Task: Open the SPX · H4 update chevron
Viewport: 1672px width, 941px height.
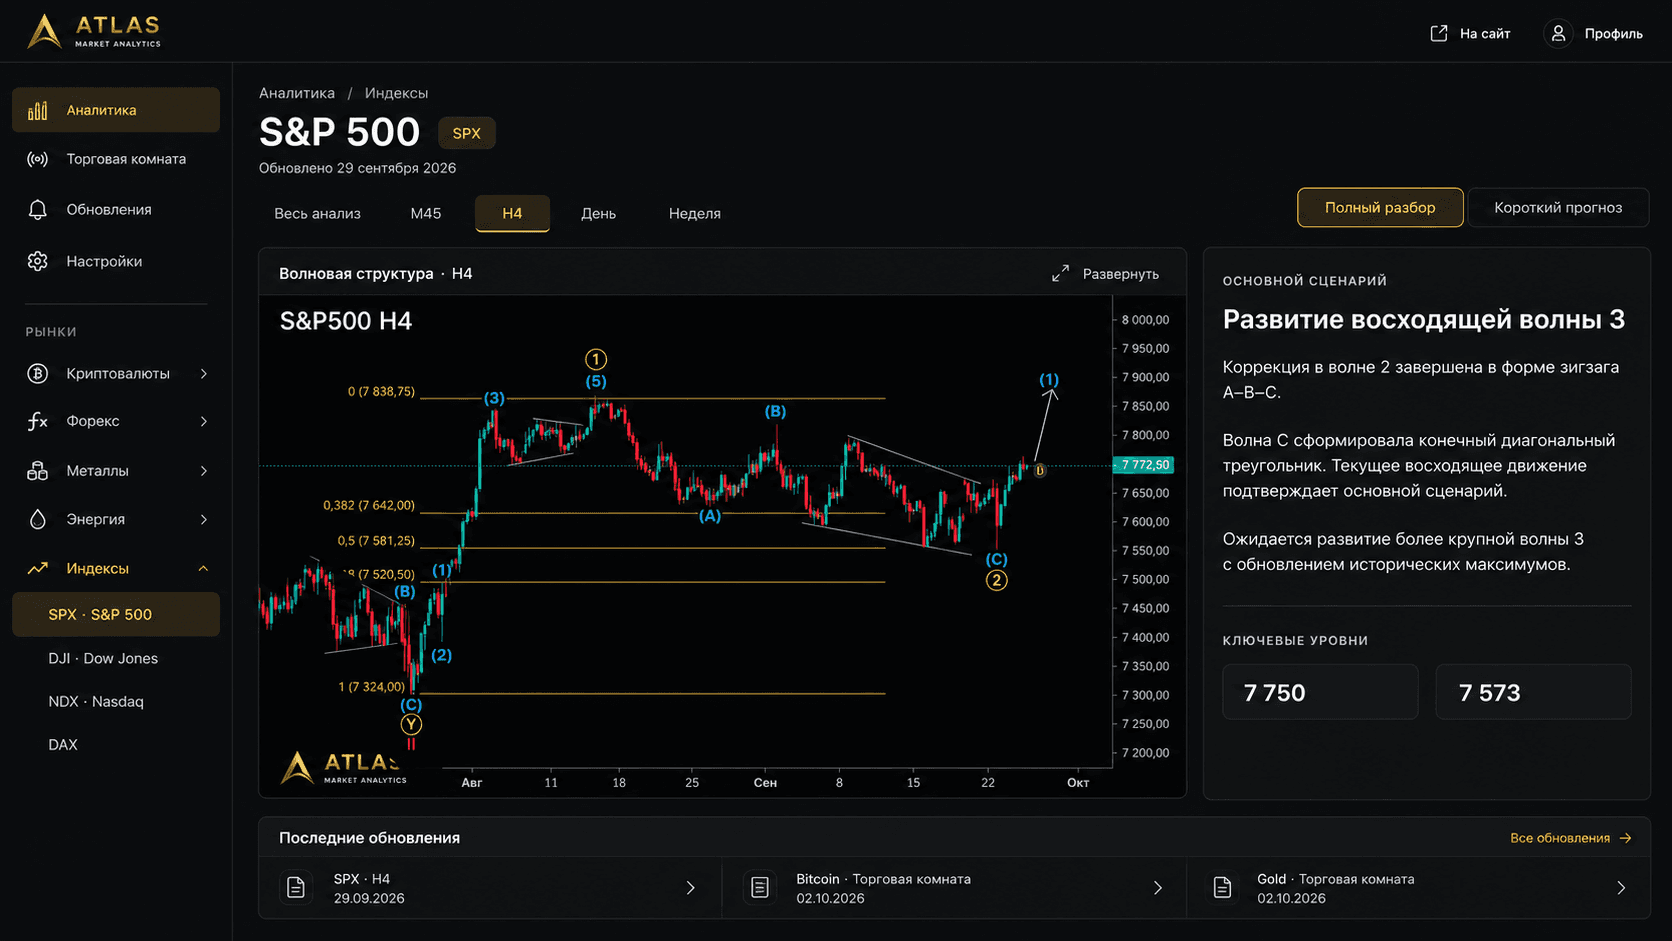Action: tap(691, 888)
